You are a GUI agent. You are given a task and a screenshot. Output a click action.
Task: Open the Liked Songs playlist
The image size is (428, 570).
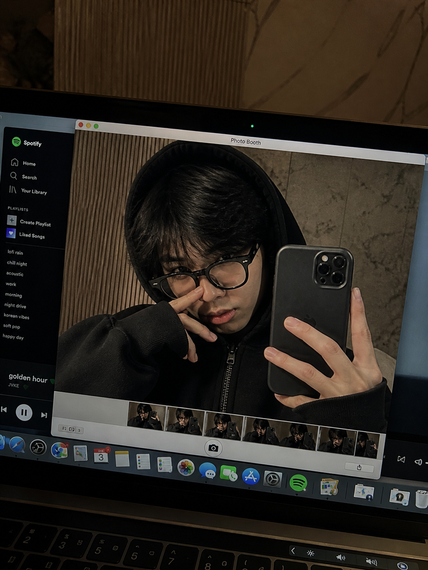point(26,234)
